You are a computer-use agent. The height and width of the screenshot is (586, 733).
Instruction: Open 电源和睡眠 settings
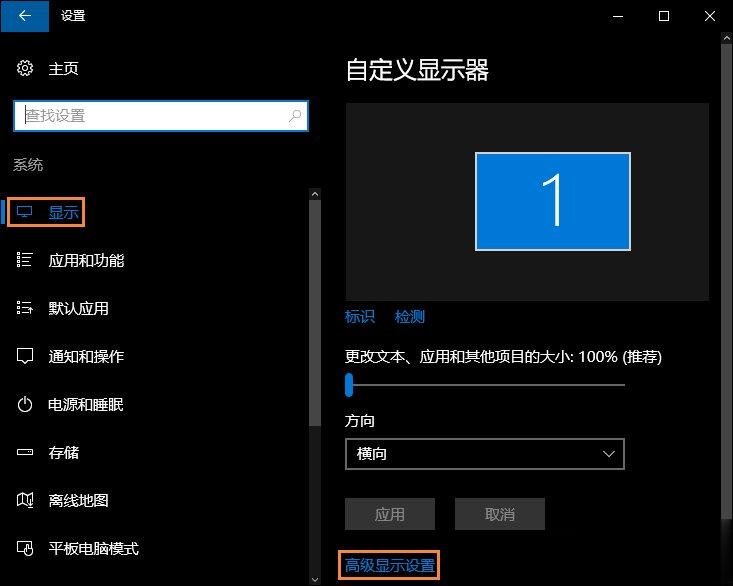(x=86, y=405)
